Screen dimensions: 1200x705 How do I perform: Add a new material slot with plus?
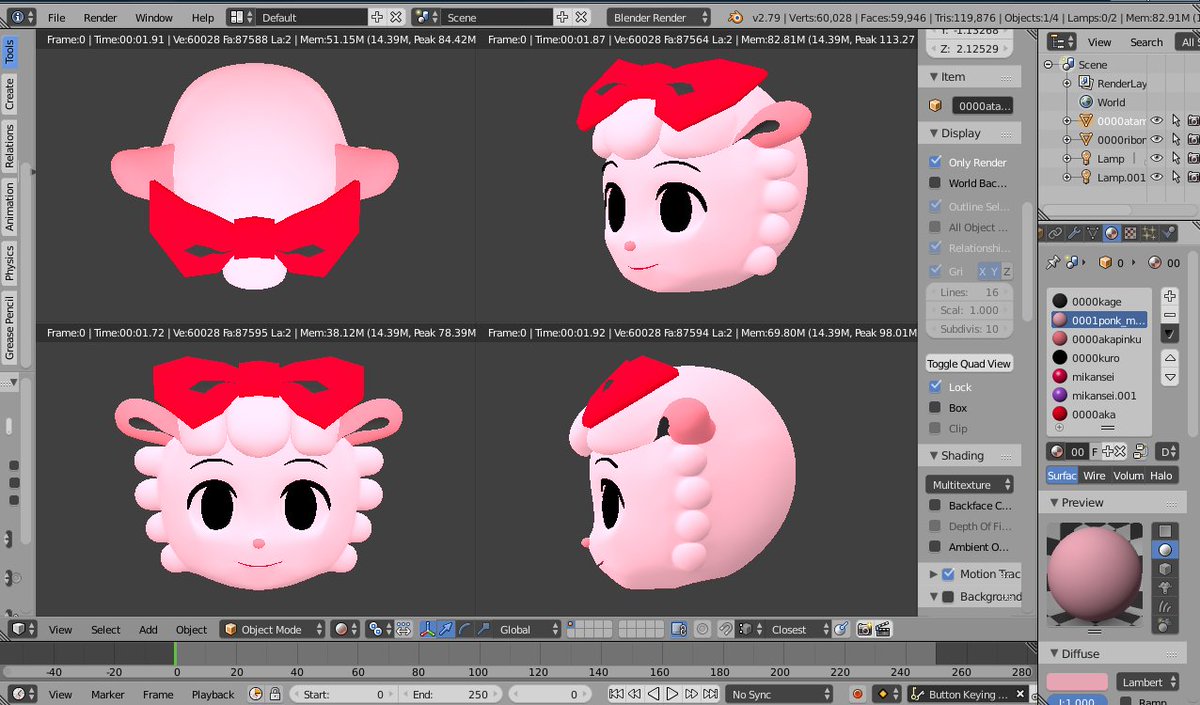pos(1170,296)
